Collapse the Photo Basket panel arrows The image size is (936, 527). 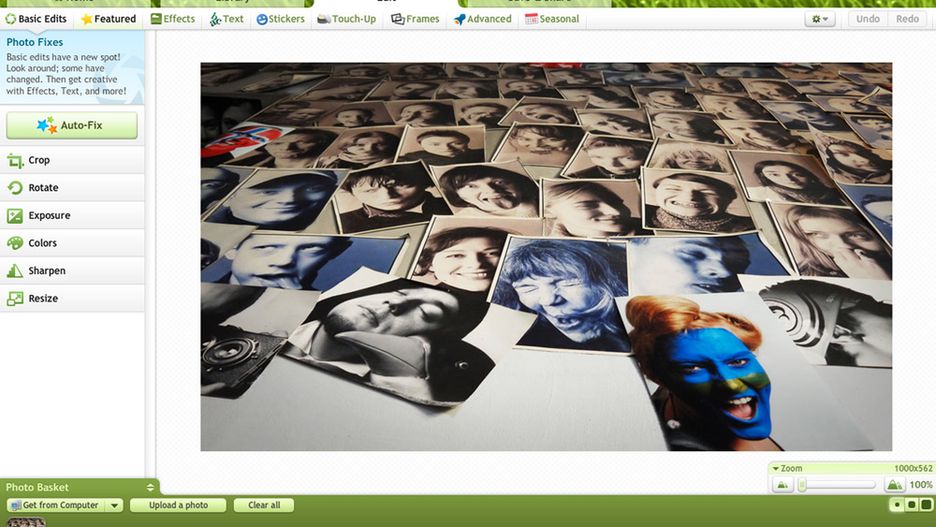[x=150, y=488]
